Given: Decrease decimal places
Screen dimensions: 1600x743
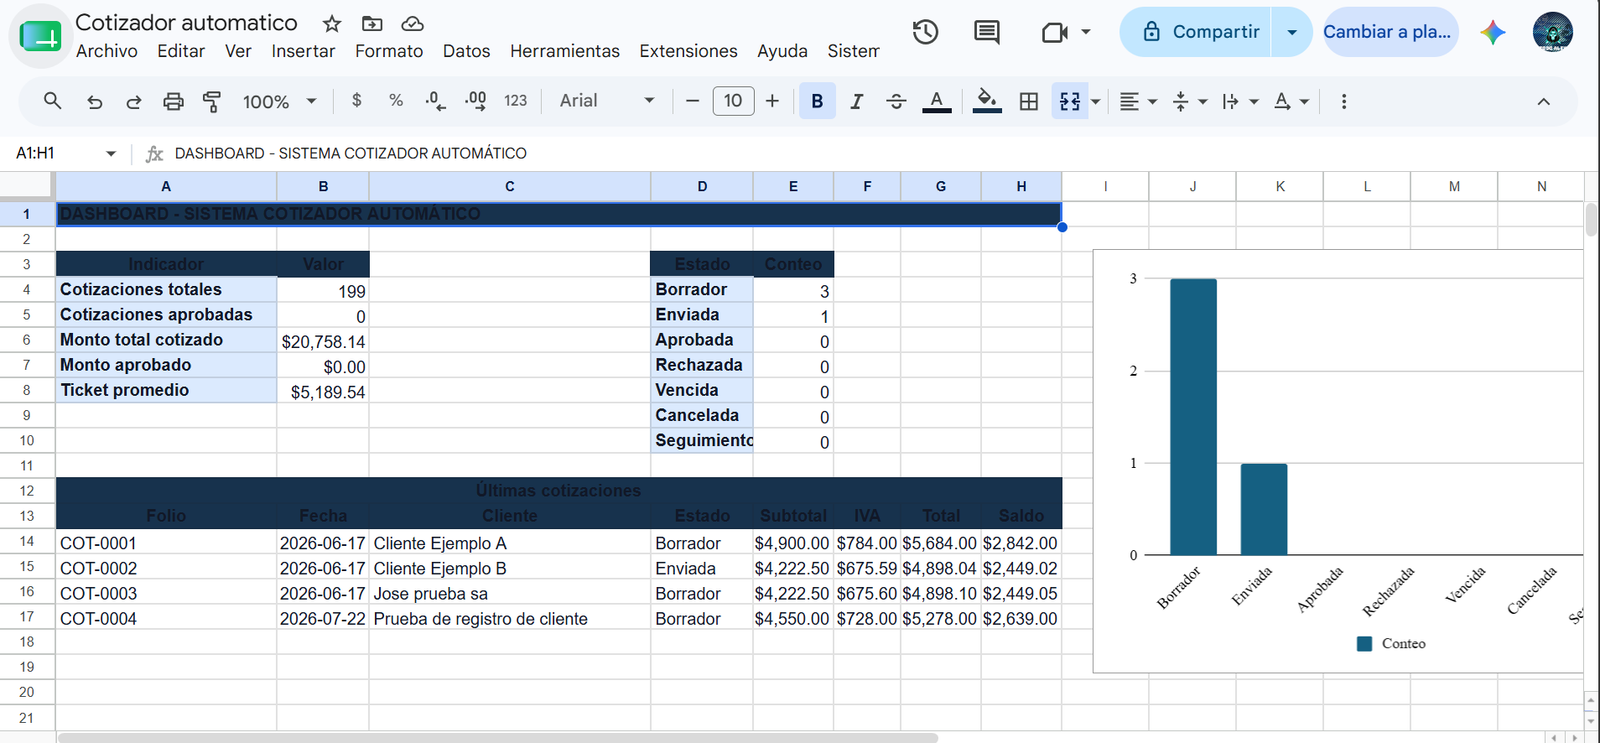Looking at the screenshot, I should tap(435, 101).
